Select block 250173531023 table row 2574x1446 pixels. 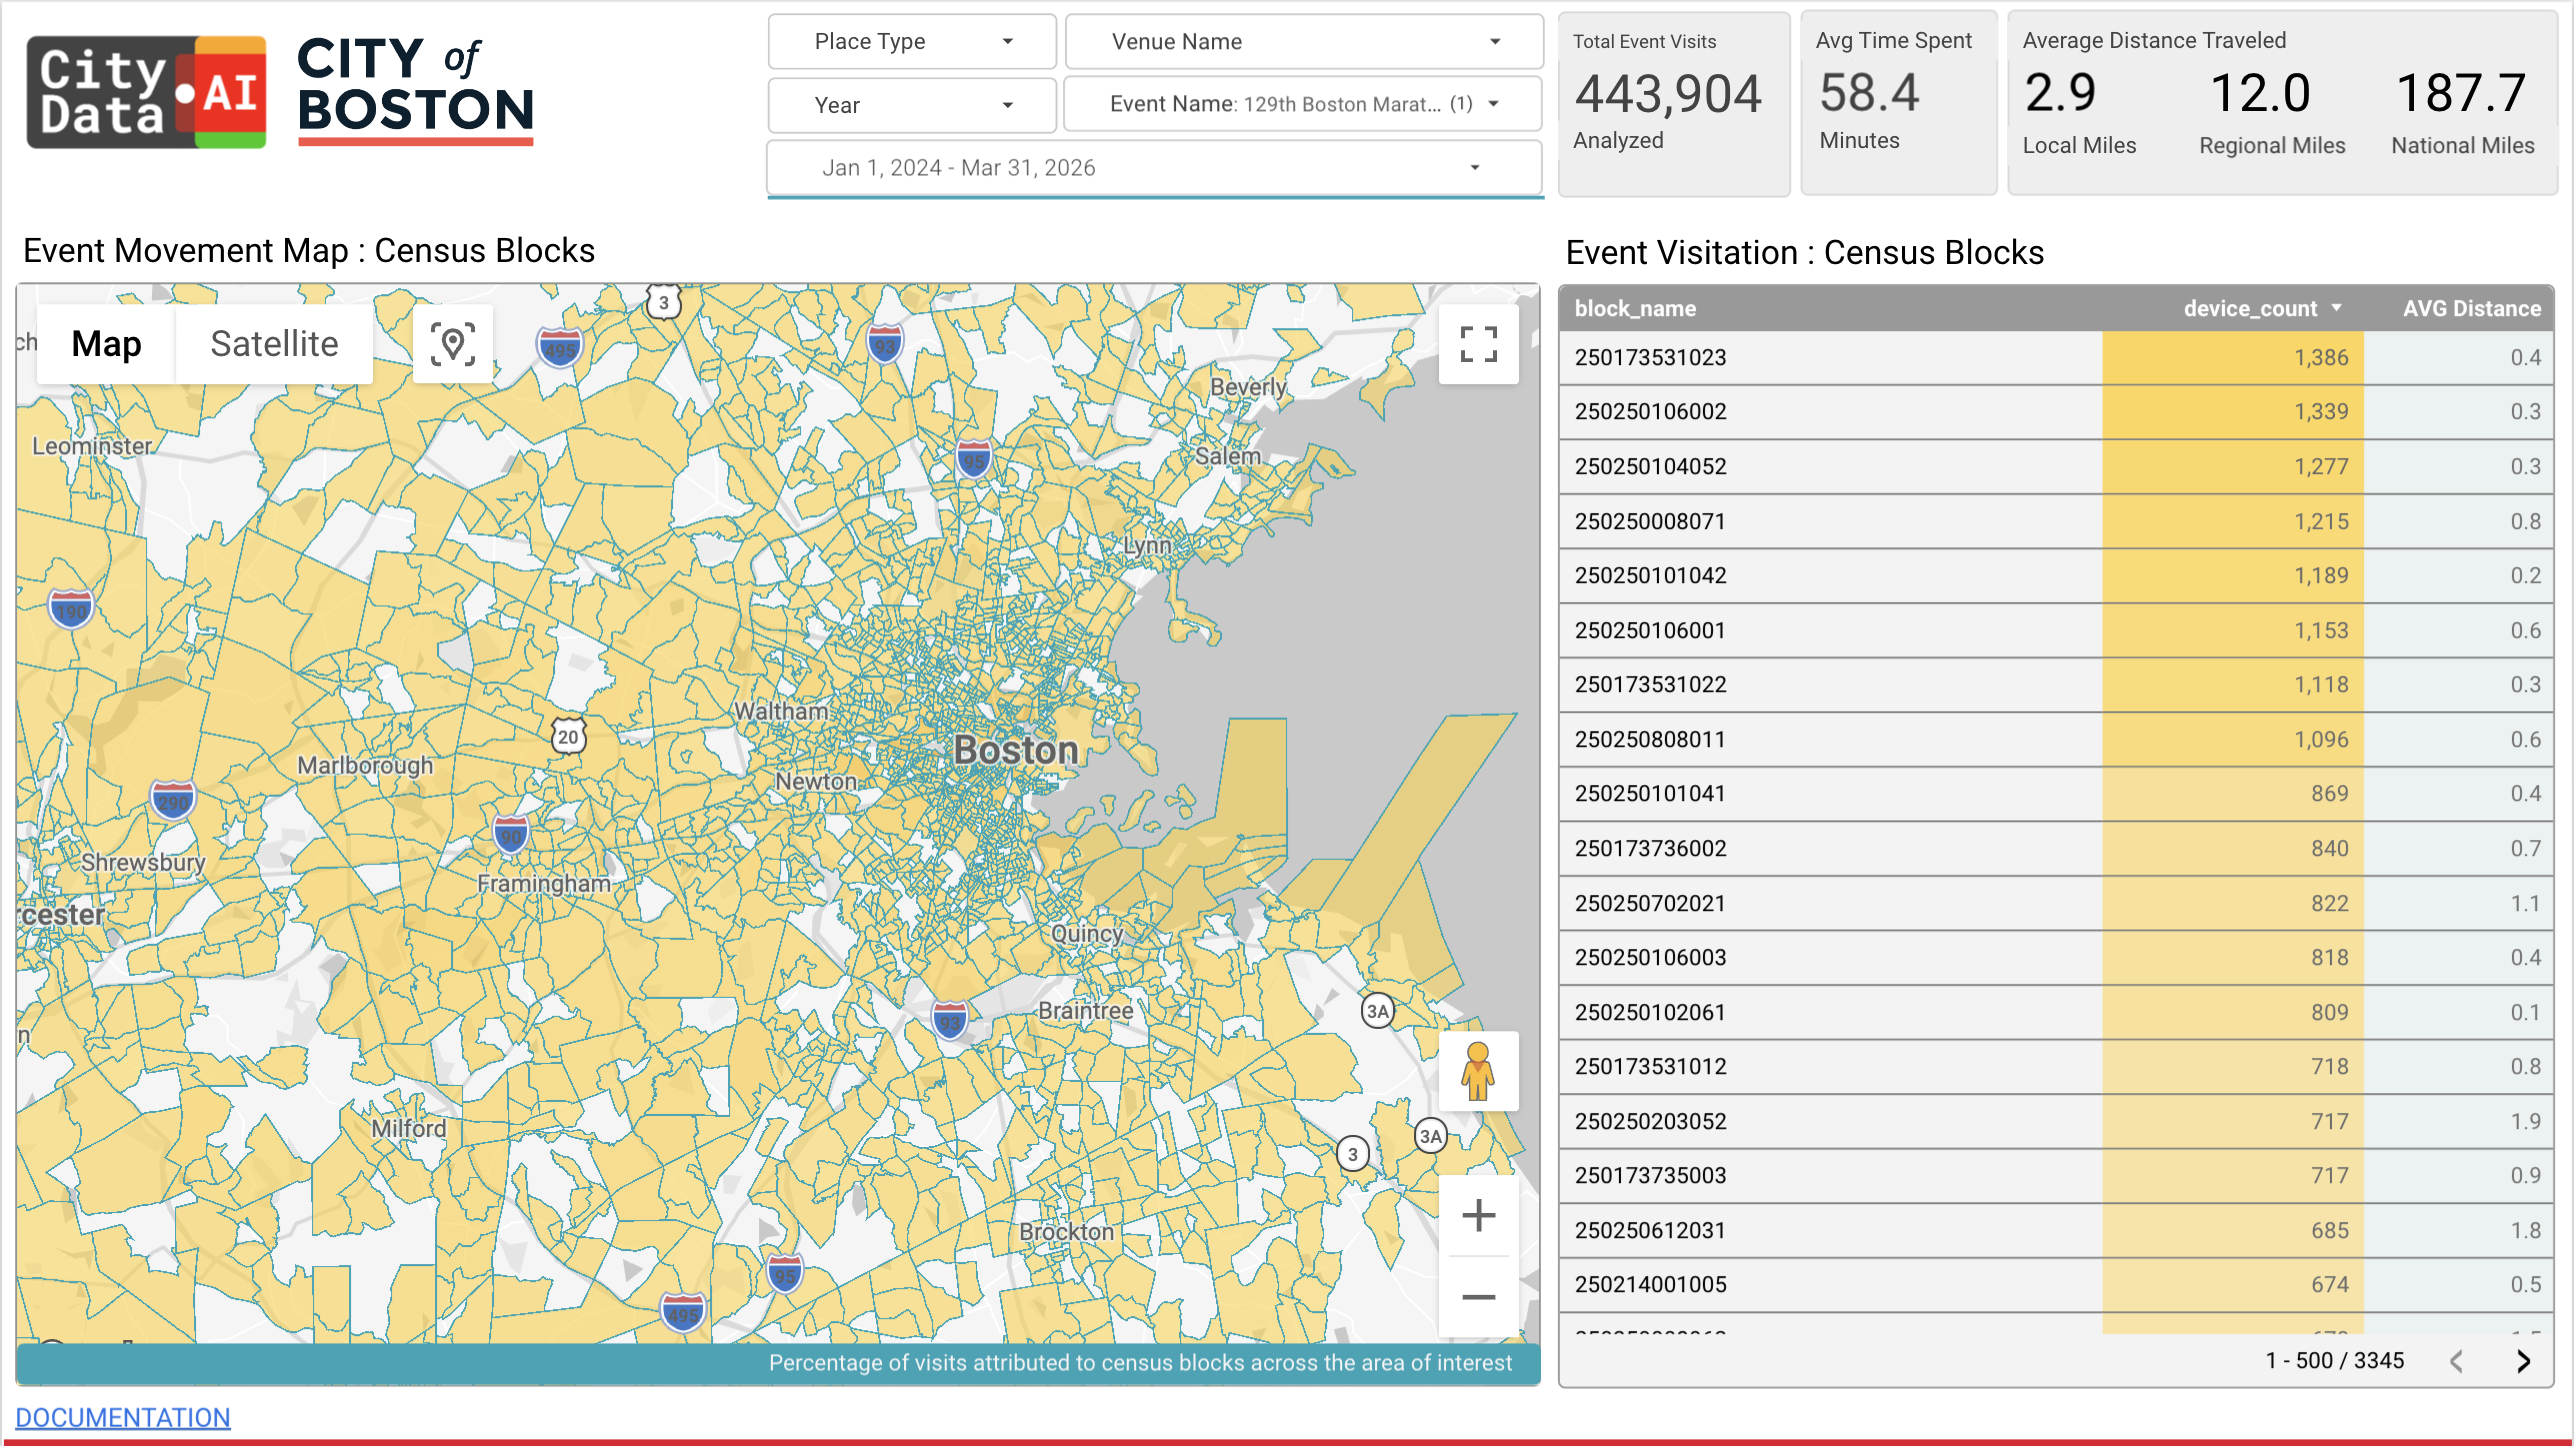point(1650,357)
